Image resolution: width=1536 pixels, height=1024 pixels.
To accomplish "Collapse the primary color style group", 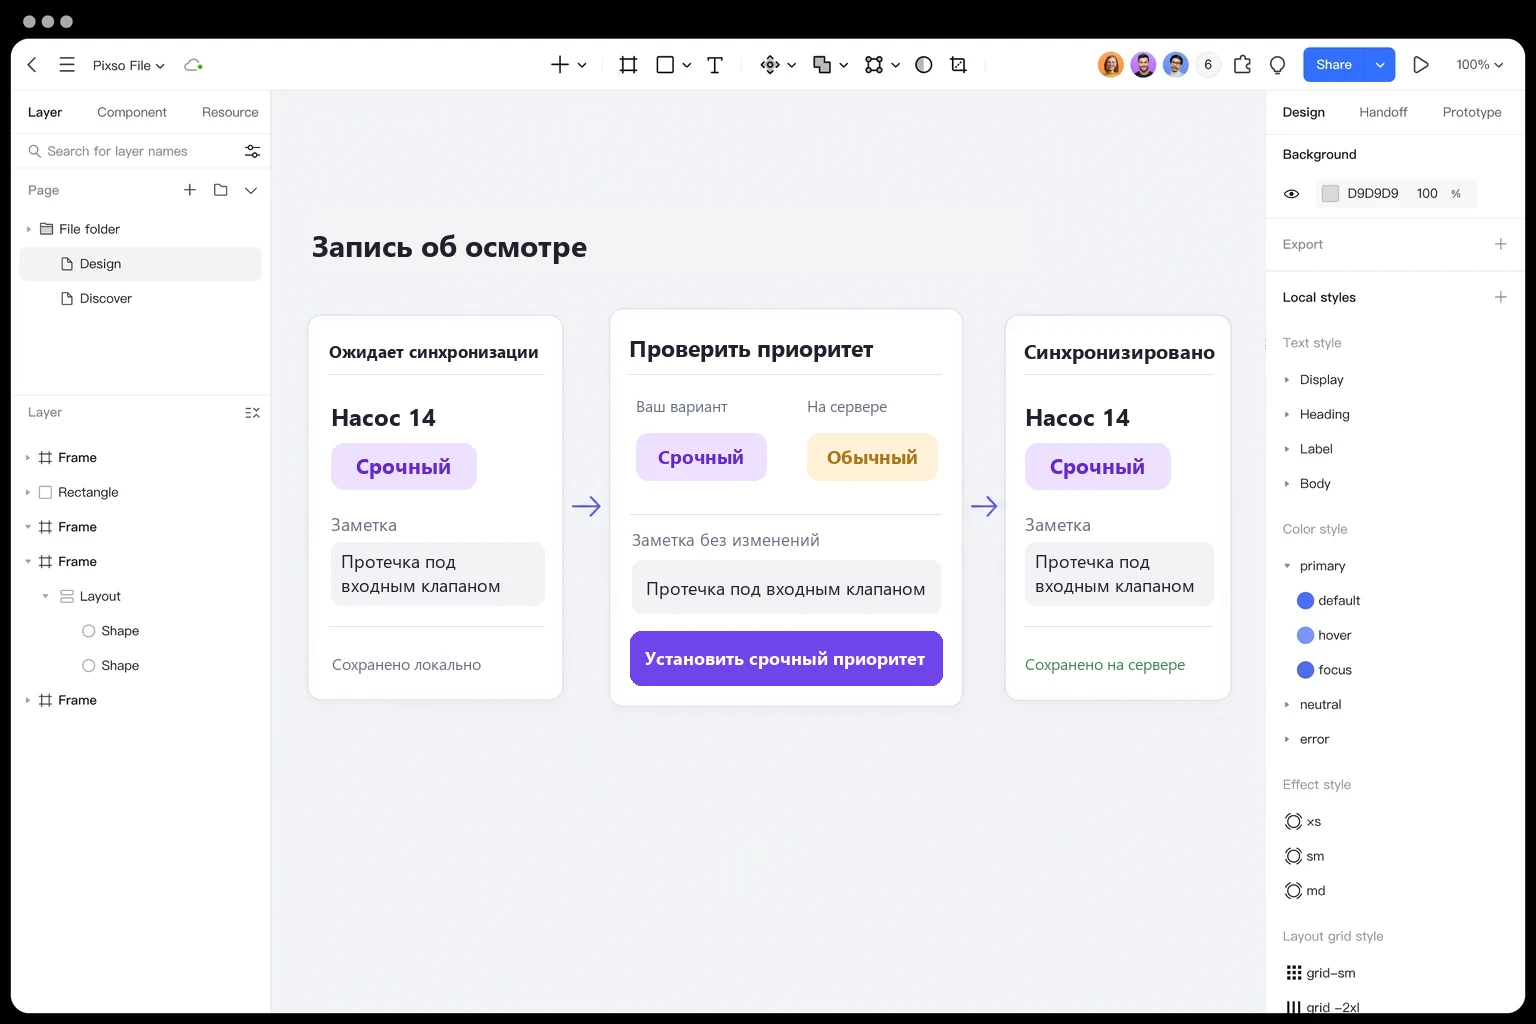I will coord(1287,566).
